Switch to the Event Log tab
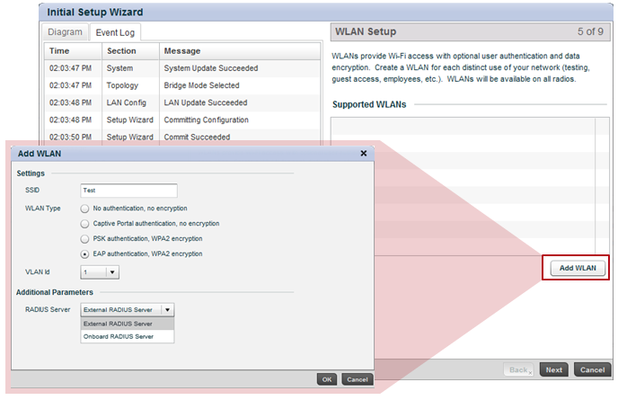The width and height of the screenshot is (618, 400). (x=115, y=32)
